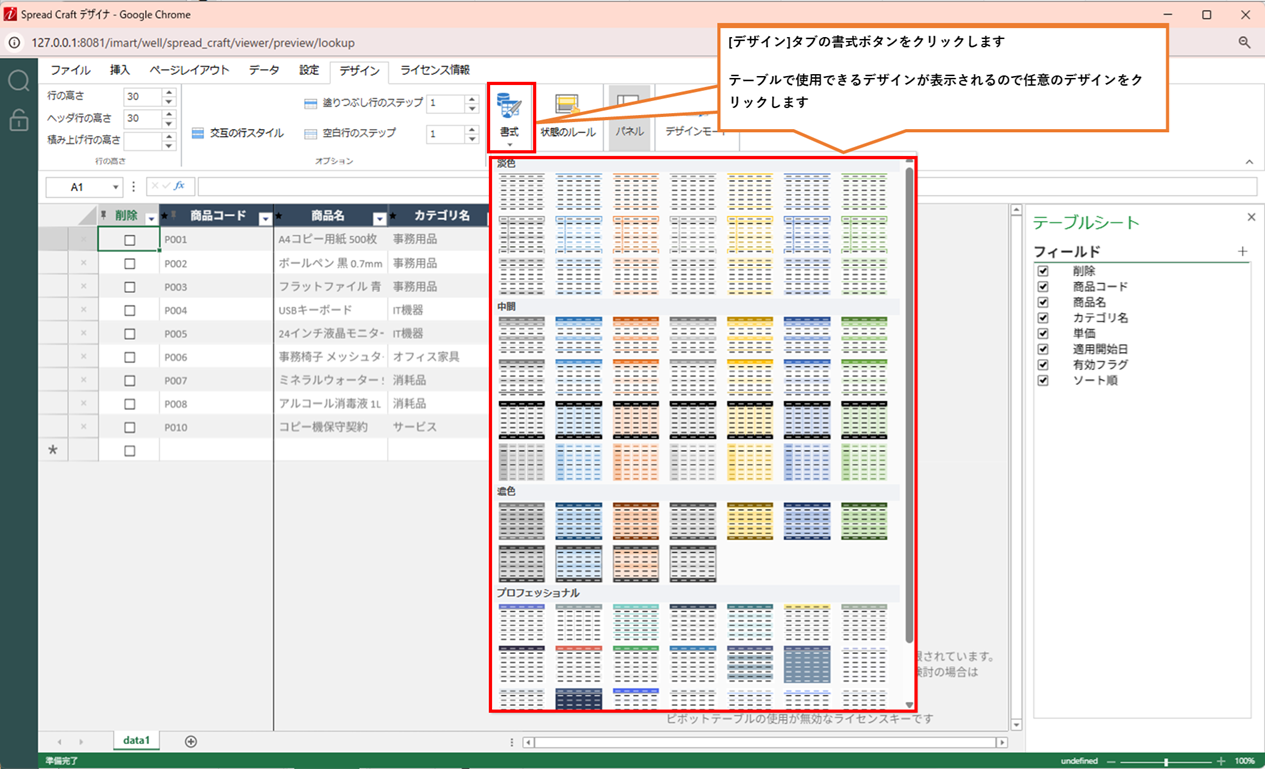Click the 書式 format style icon

pos(510,107)
